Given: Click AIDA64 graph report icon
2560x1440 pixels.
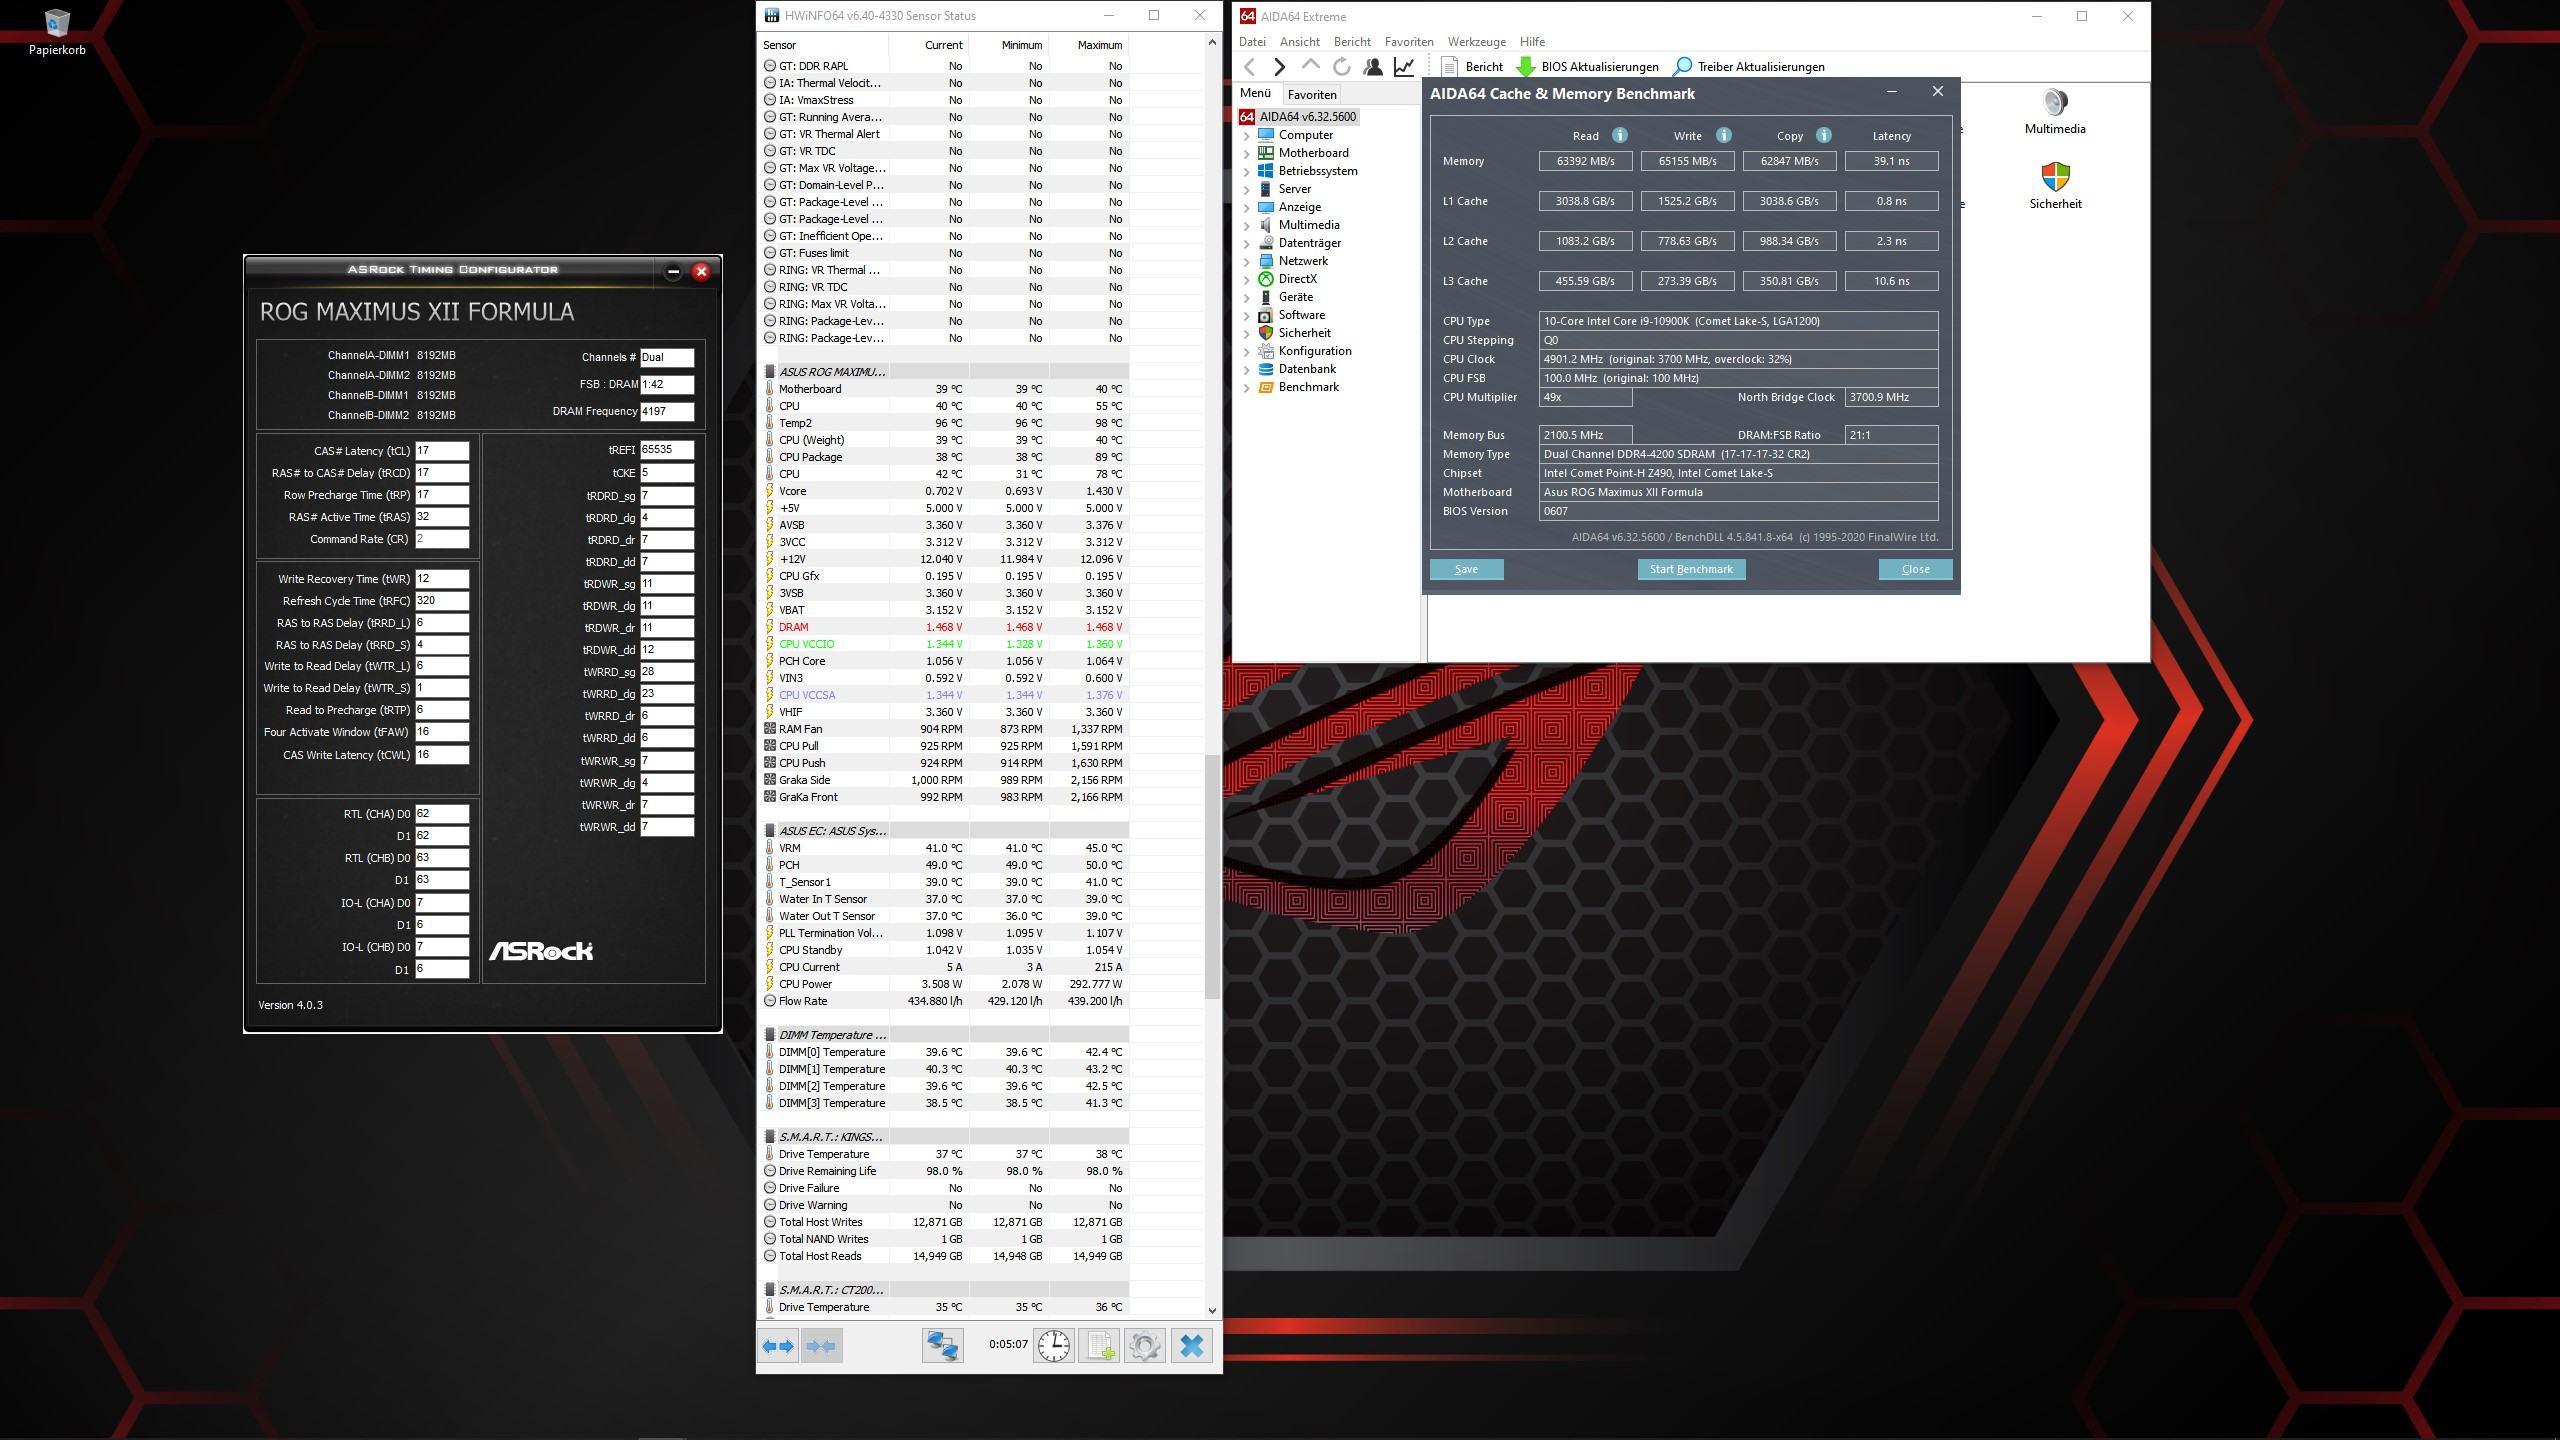Looking at the screenshot, I should (1404, 67).
